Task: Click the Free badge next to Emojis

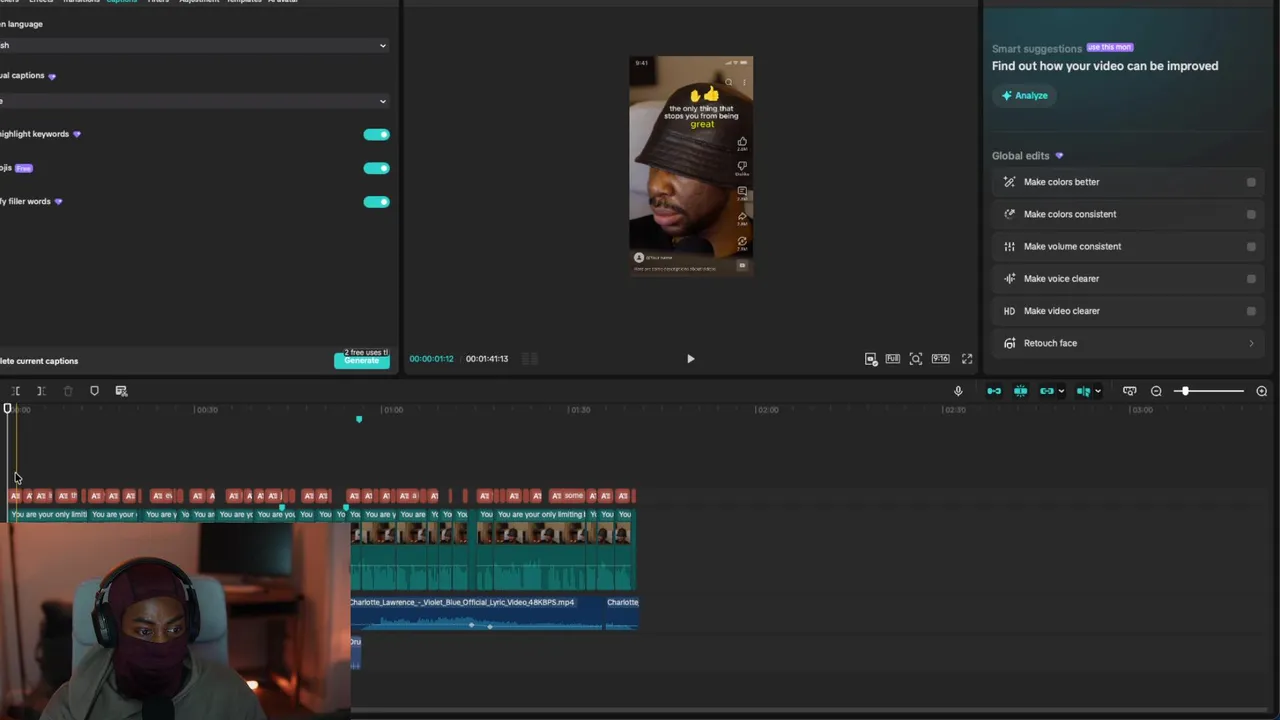Action: pos(23,168)
